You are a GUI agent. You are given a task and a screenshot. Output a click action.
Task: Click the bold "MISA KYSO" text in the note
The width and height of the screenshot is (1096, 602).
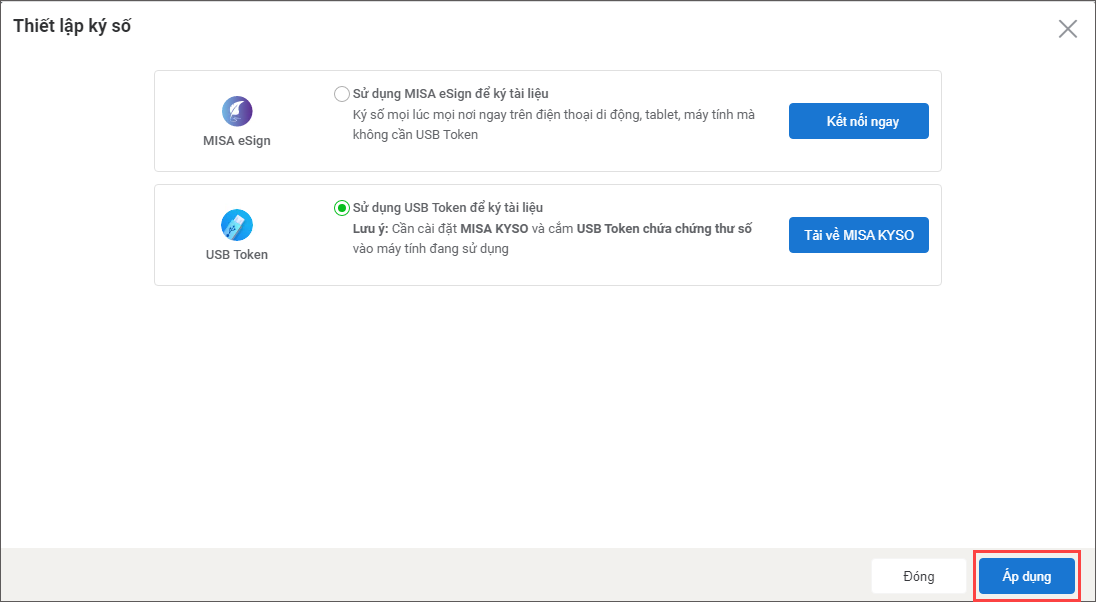coord(494,229)
